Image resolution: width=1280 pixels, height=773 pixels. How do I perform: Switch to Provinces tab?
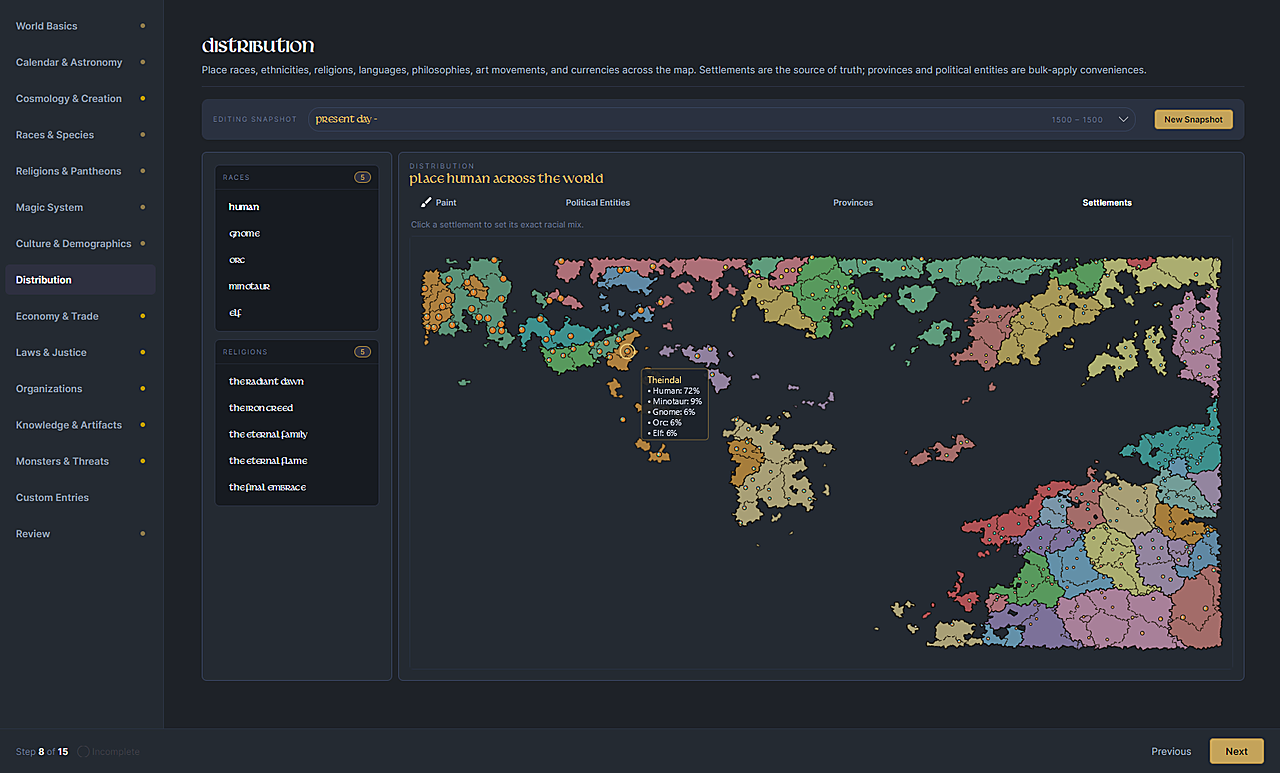[853, 203]
